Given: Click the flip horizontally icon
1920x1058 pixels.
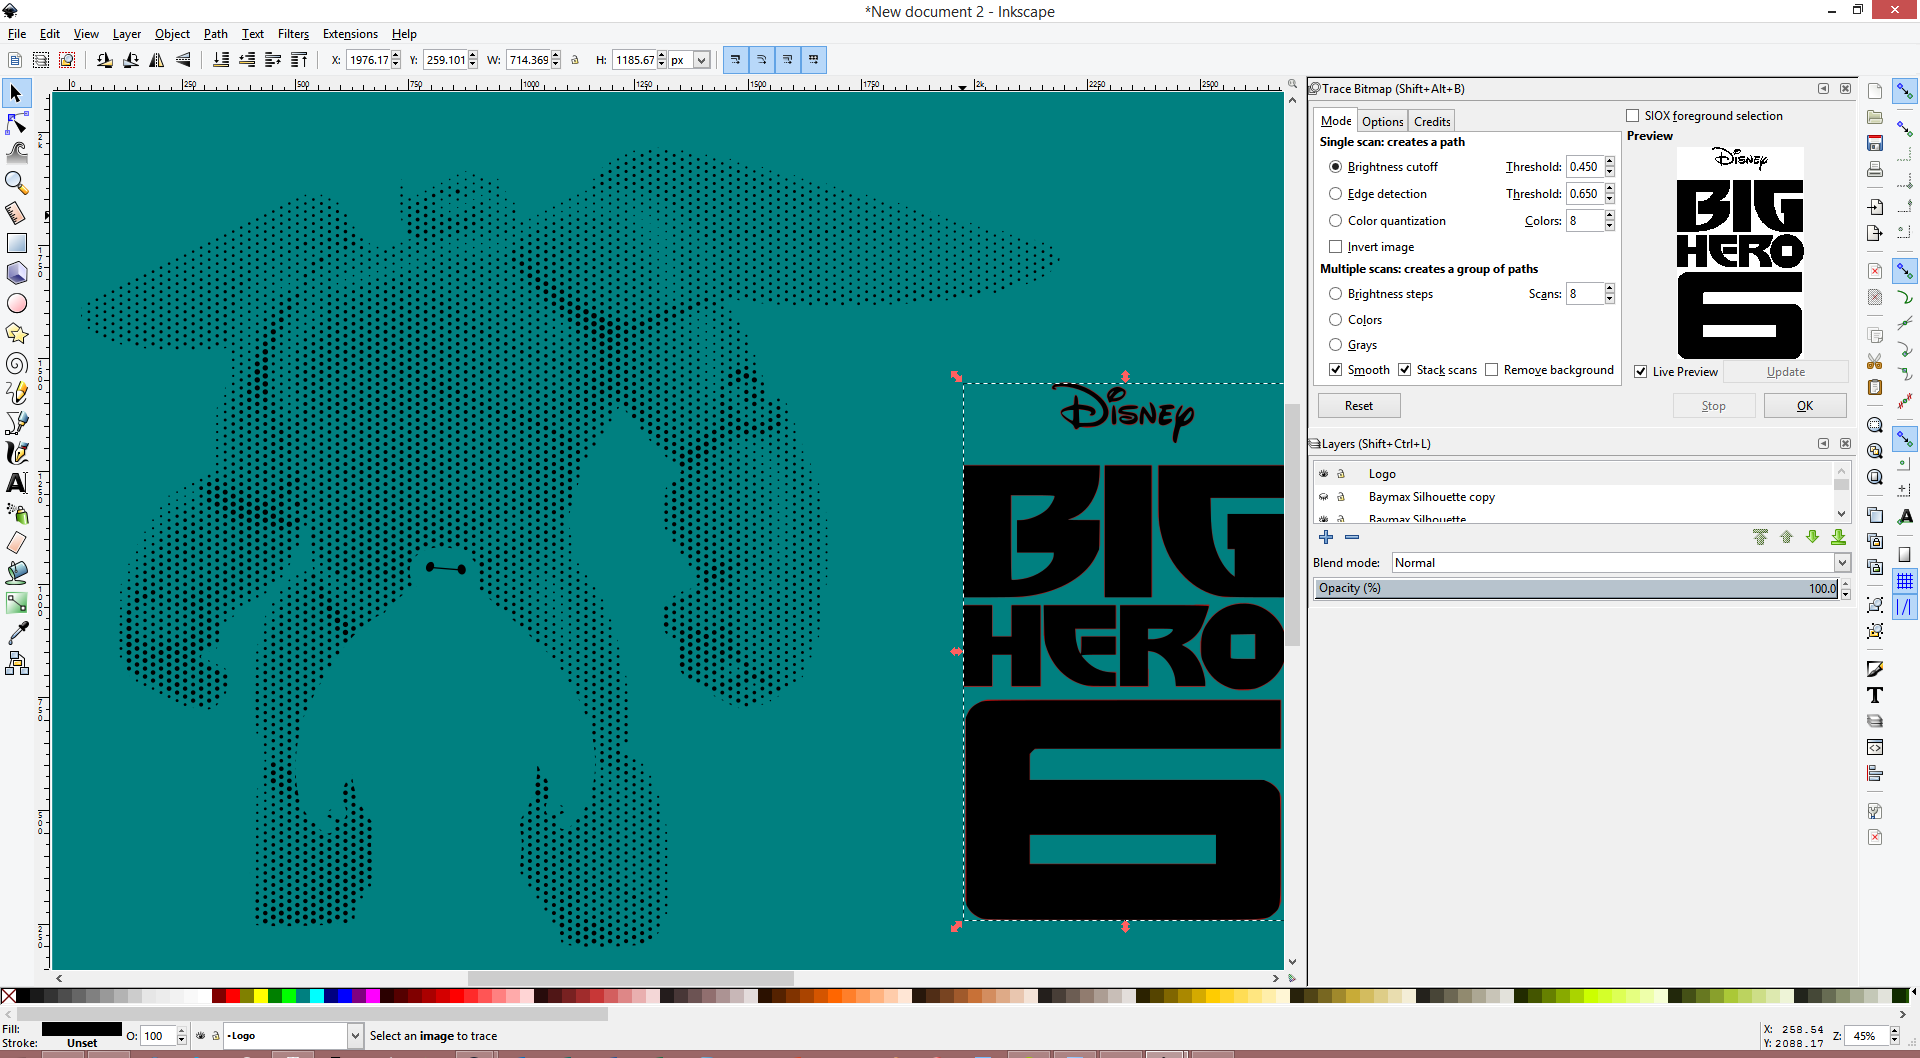Looking at the screenshot, I should pos(157,60).
